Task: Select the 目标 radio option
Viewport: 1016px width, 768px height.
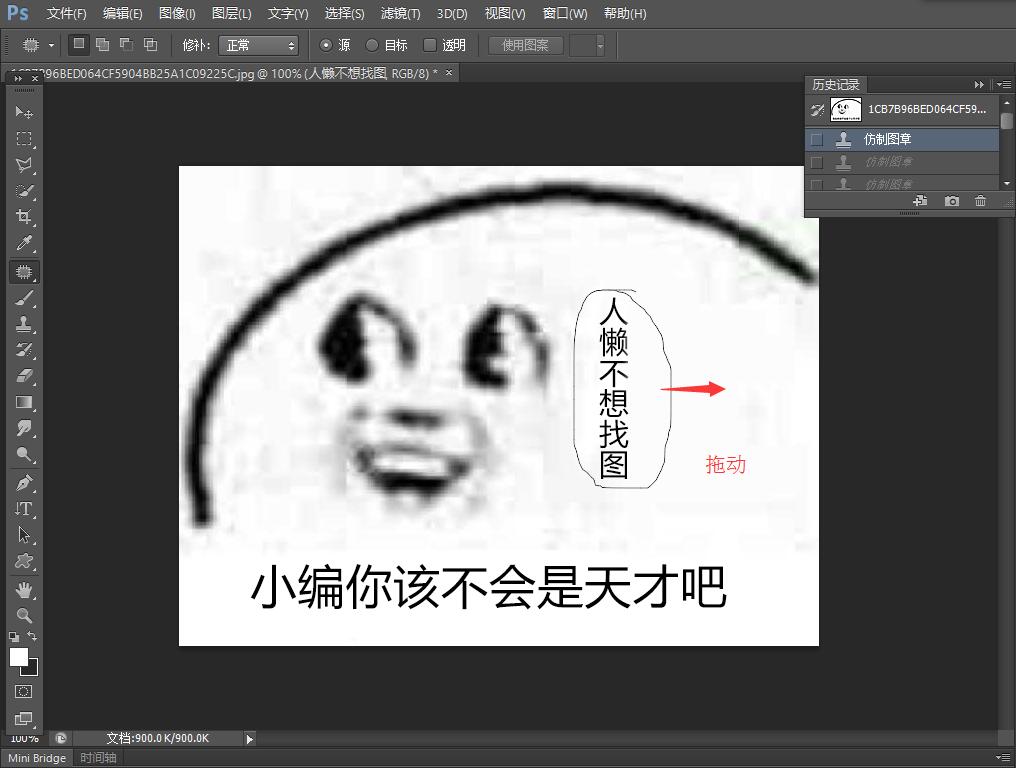Action: coord(373,45)
